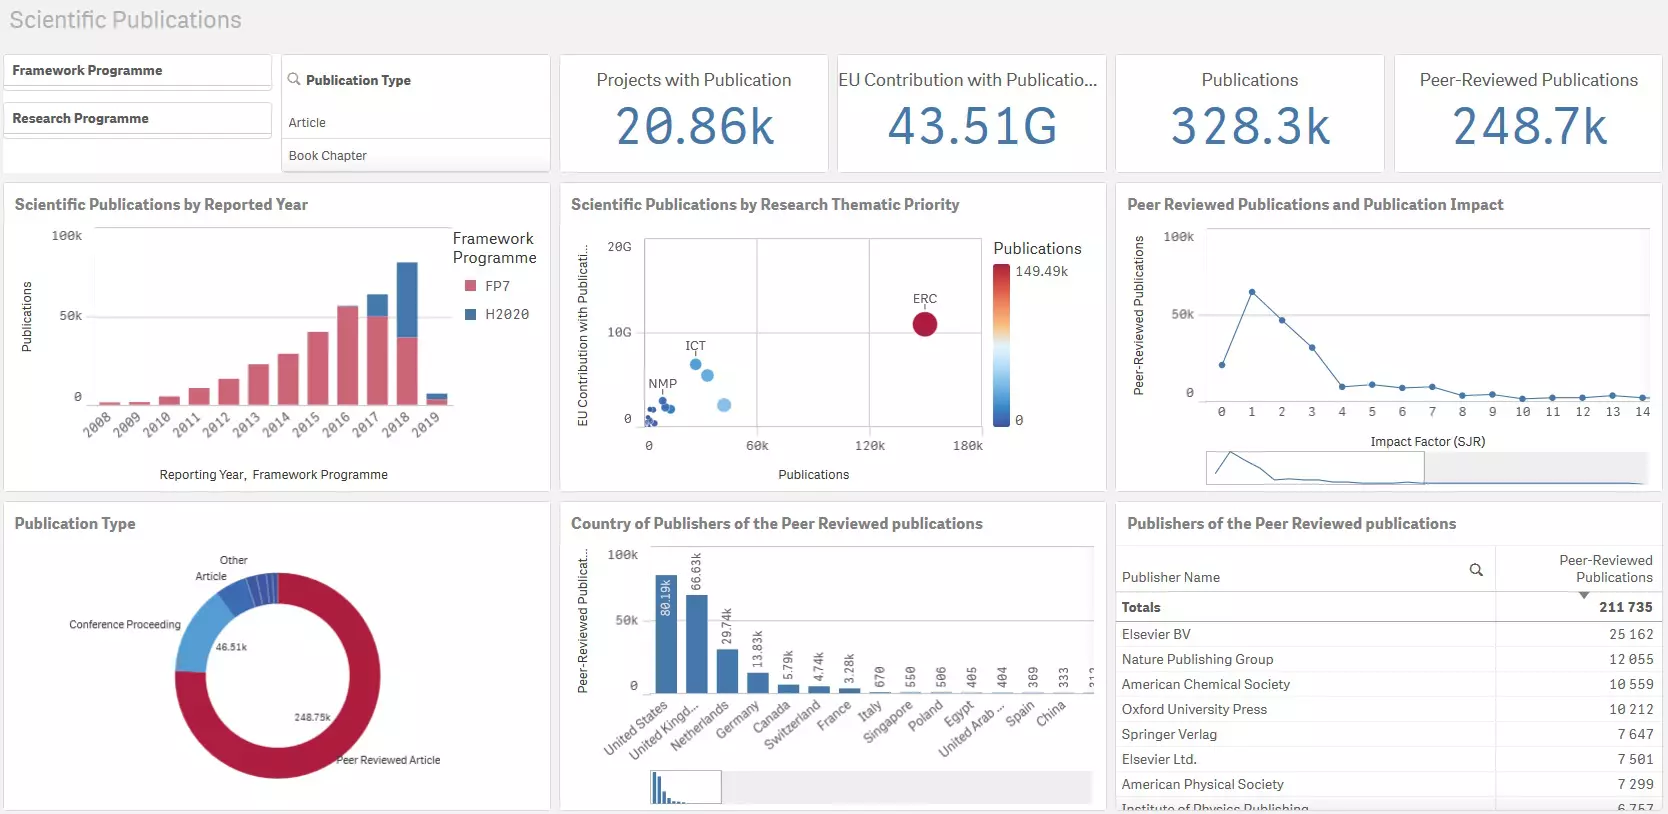Click the search icon beside Publication Type

(x=294, y=79)
